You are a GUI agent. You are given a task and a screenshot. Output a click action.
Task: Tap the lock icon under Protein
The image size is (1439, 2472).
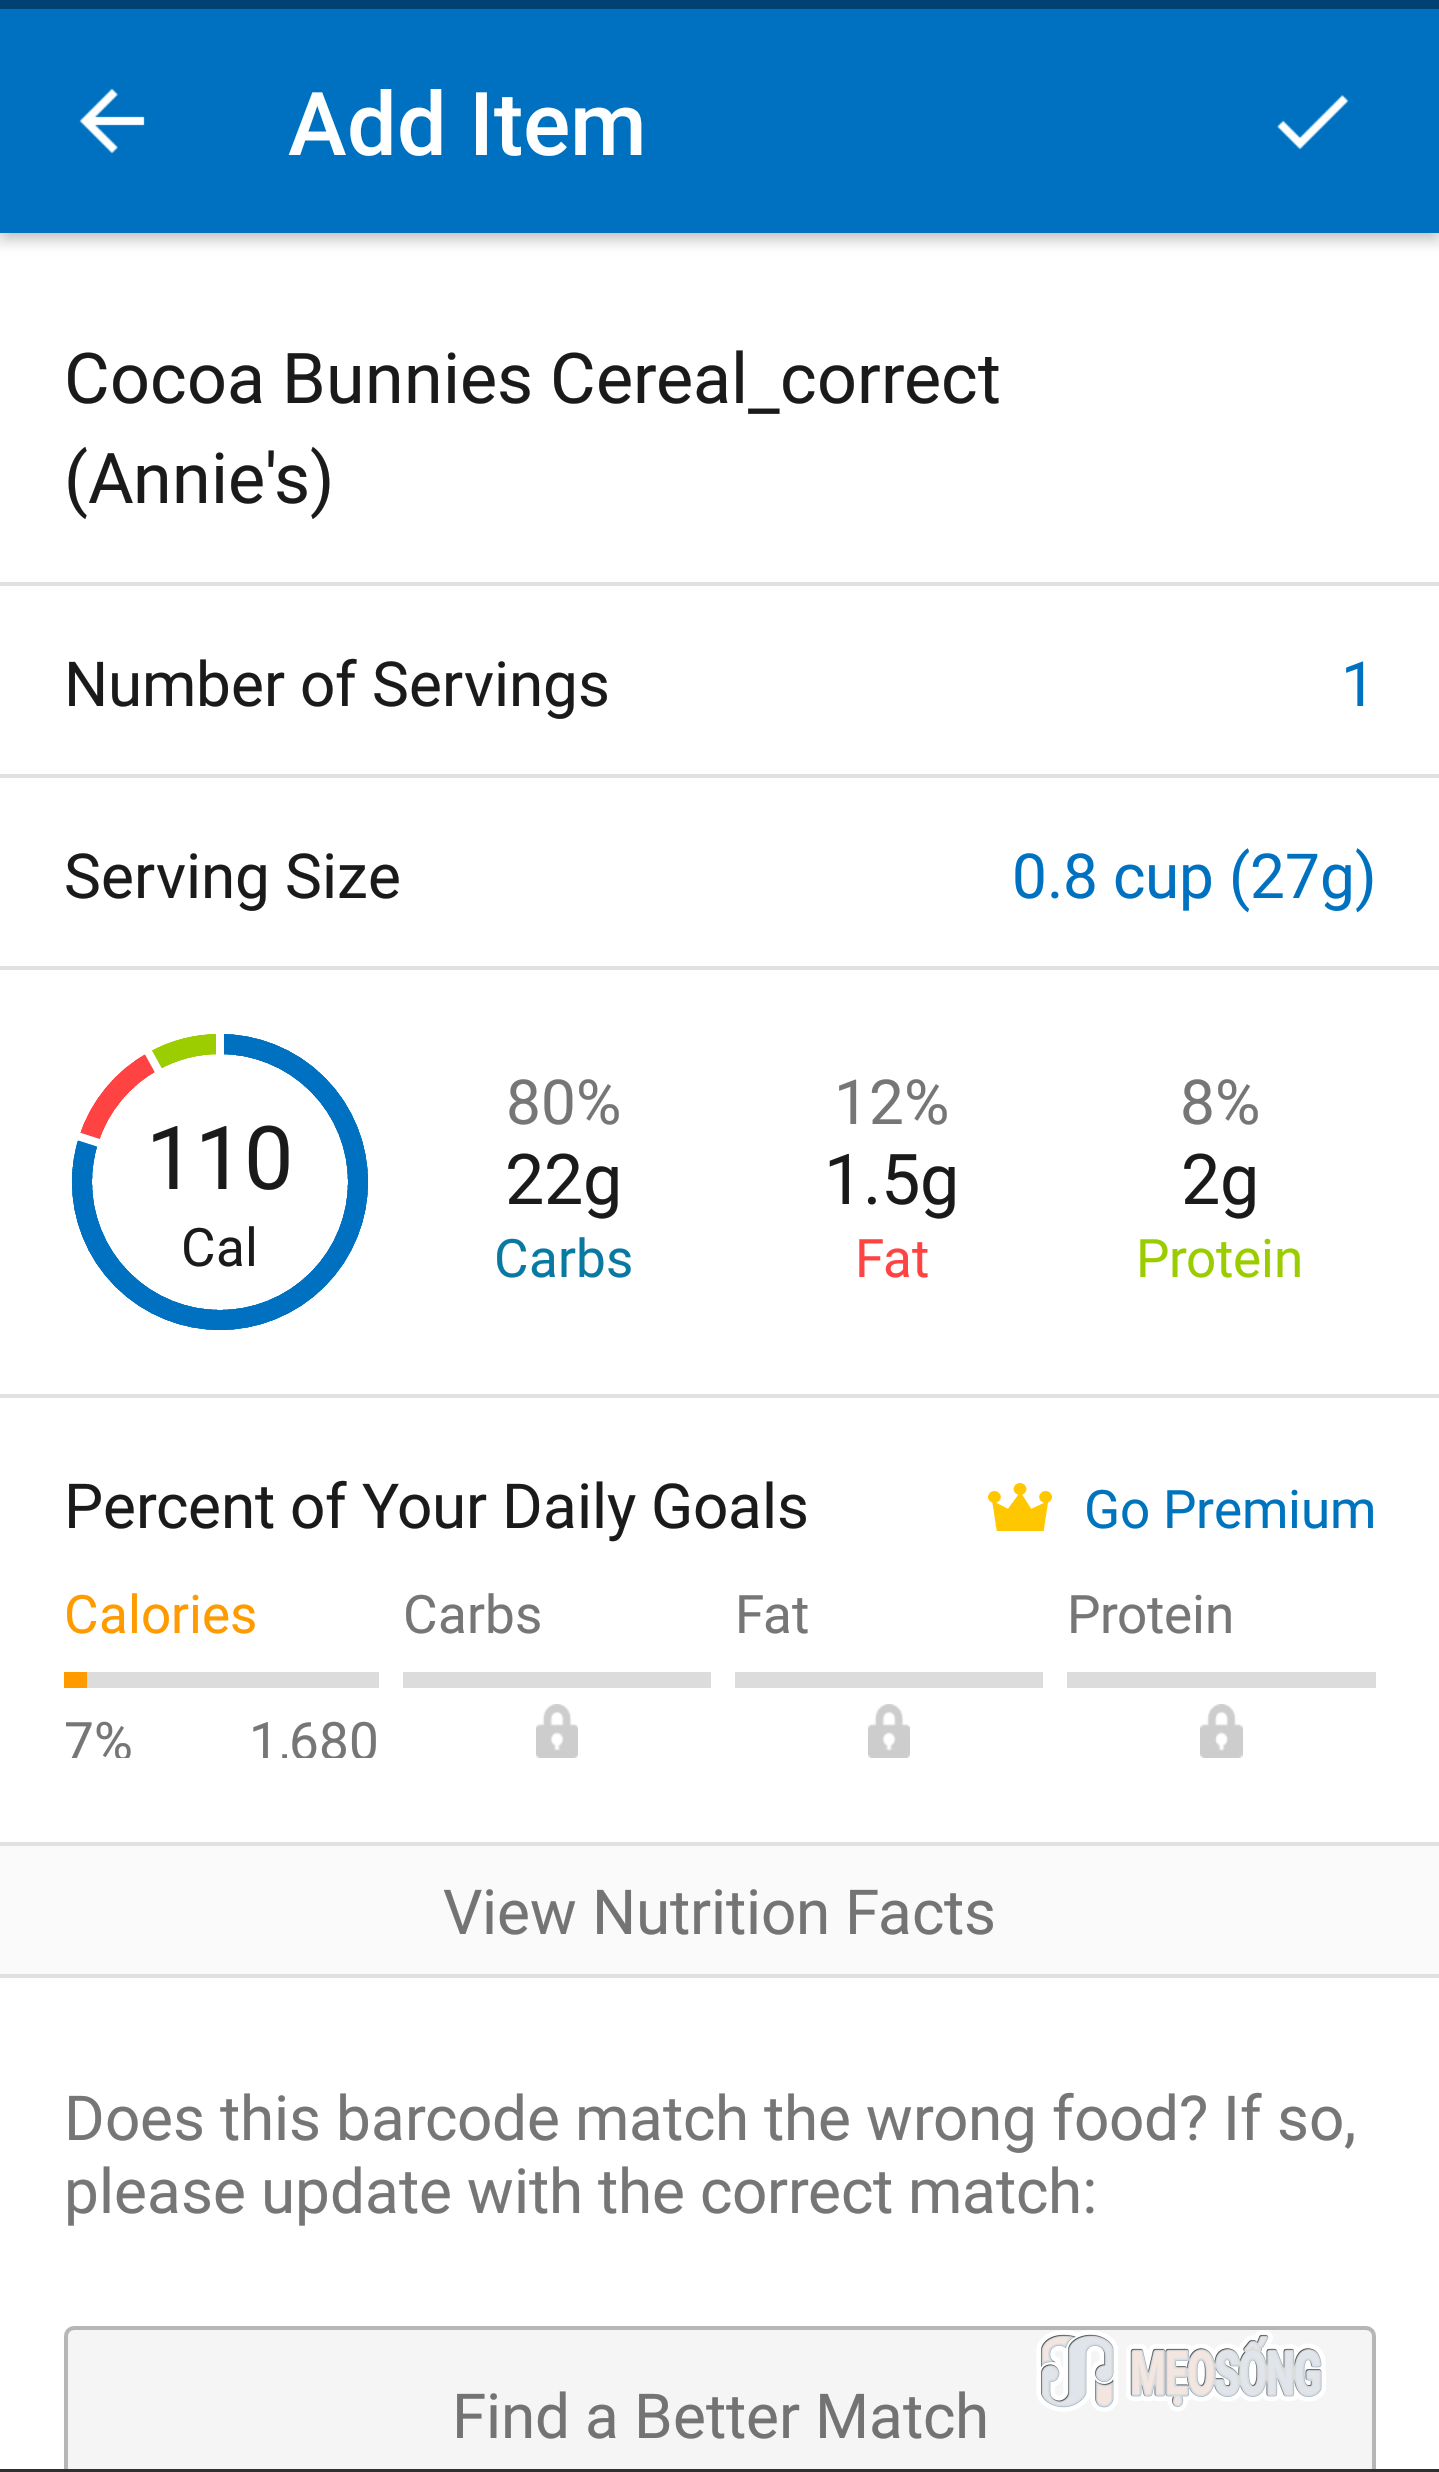1221,1732
